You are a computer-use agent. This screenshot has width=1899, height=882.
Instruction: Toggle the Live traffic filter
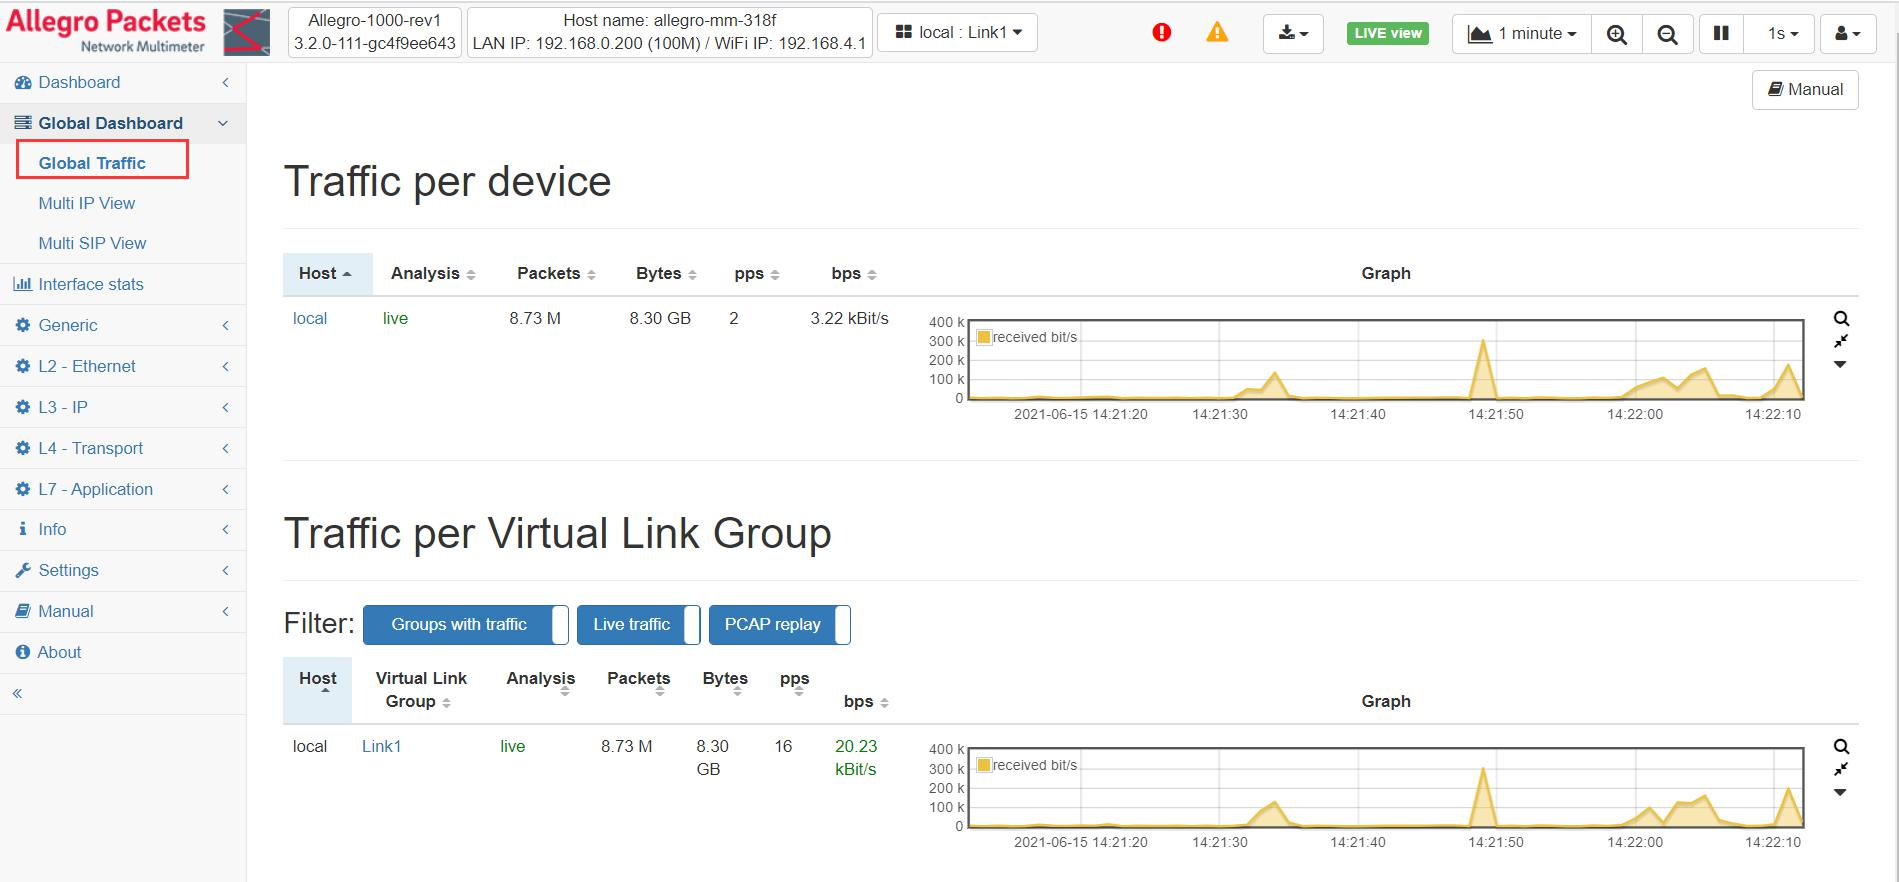[638, 624]
